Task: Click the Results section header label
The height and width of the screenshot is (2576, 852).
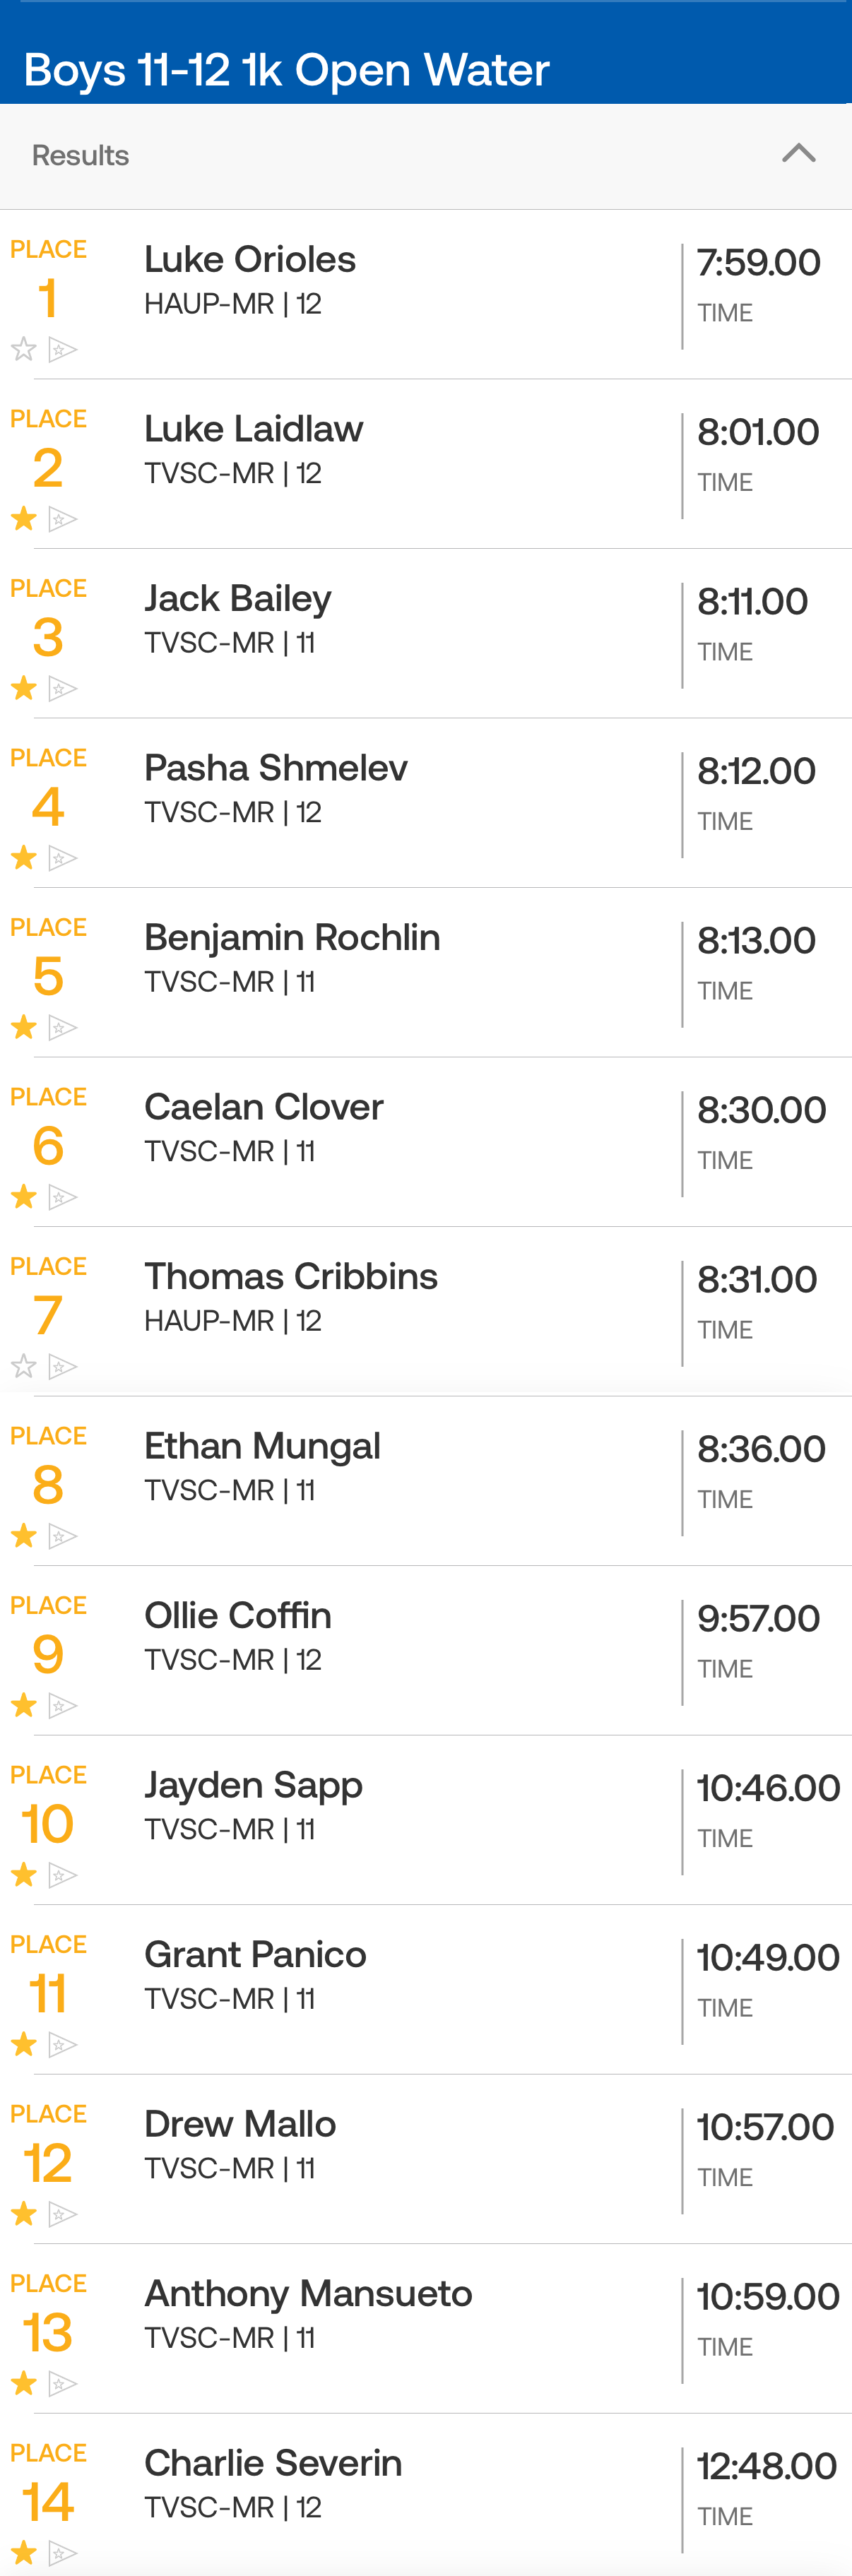Action: [80, 156]
